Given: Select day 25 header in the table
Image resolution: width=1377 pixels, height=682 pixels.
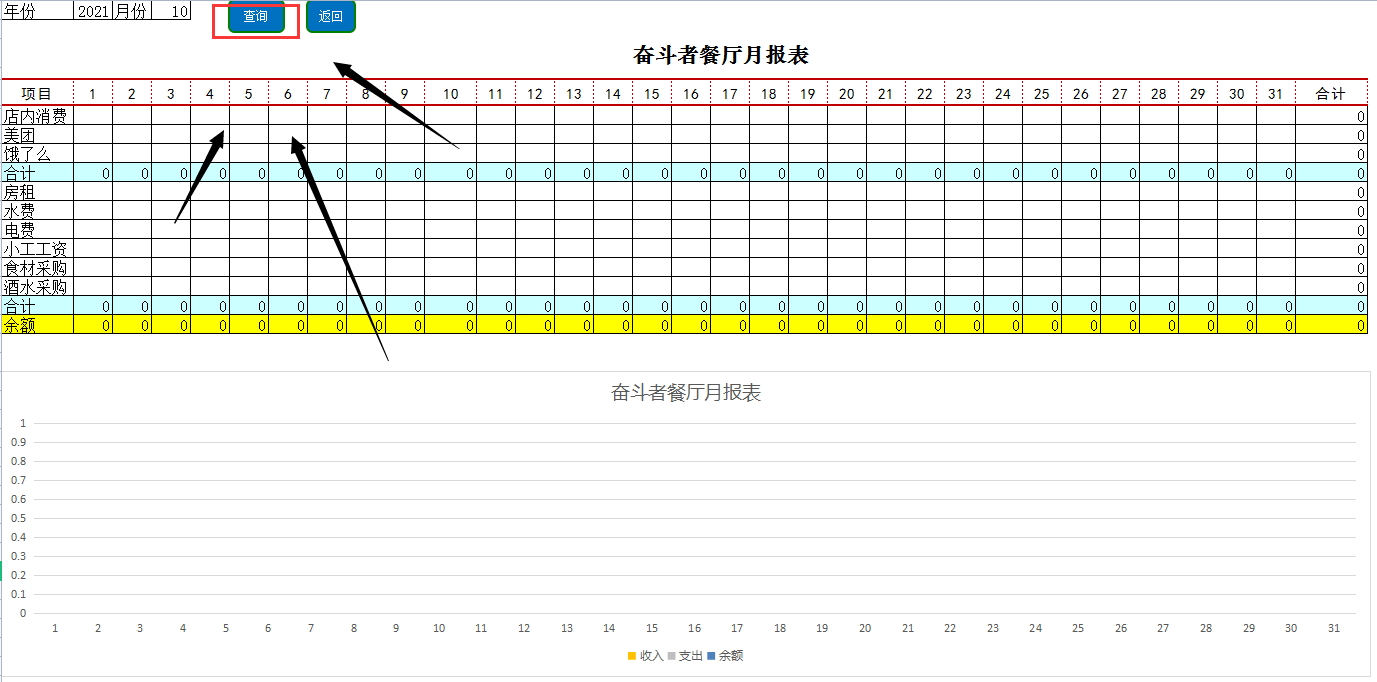Looking at the screenshot, I should 1042,94.
